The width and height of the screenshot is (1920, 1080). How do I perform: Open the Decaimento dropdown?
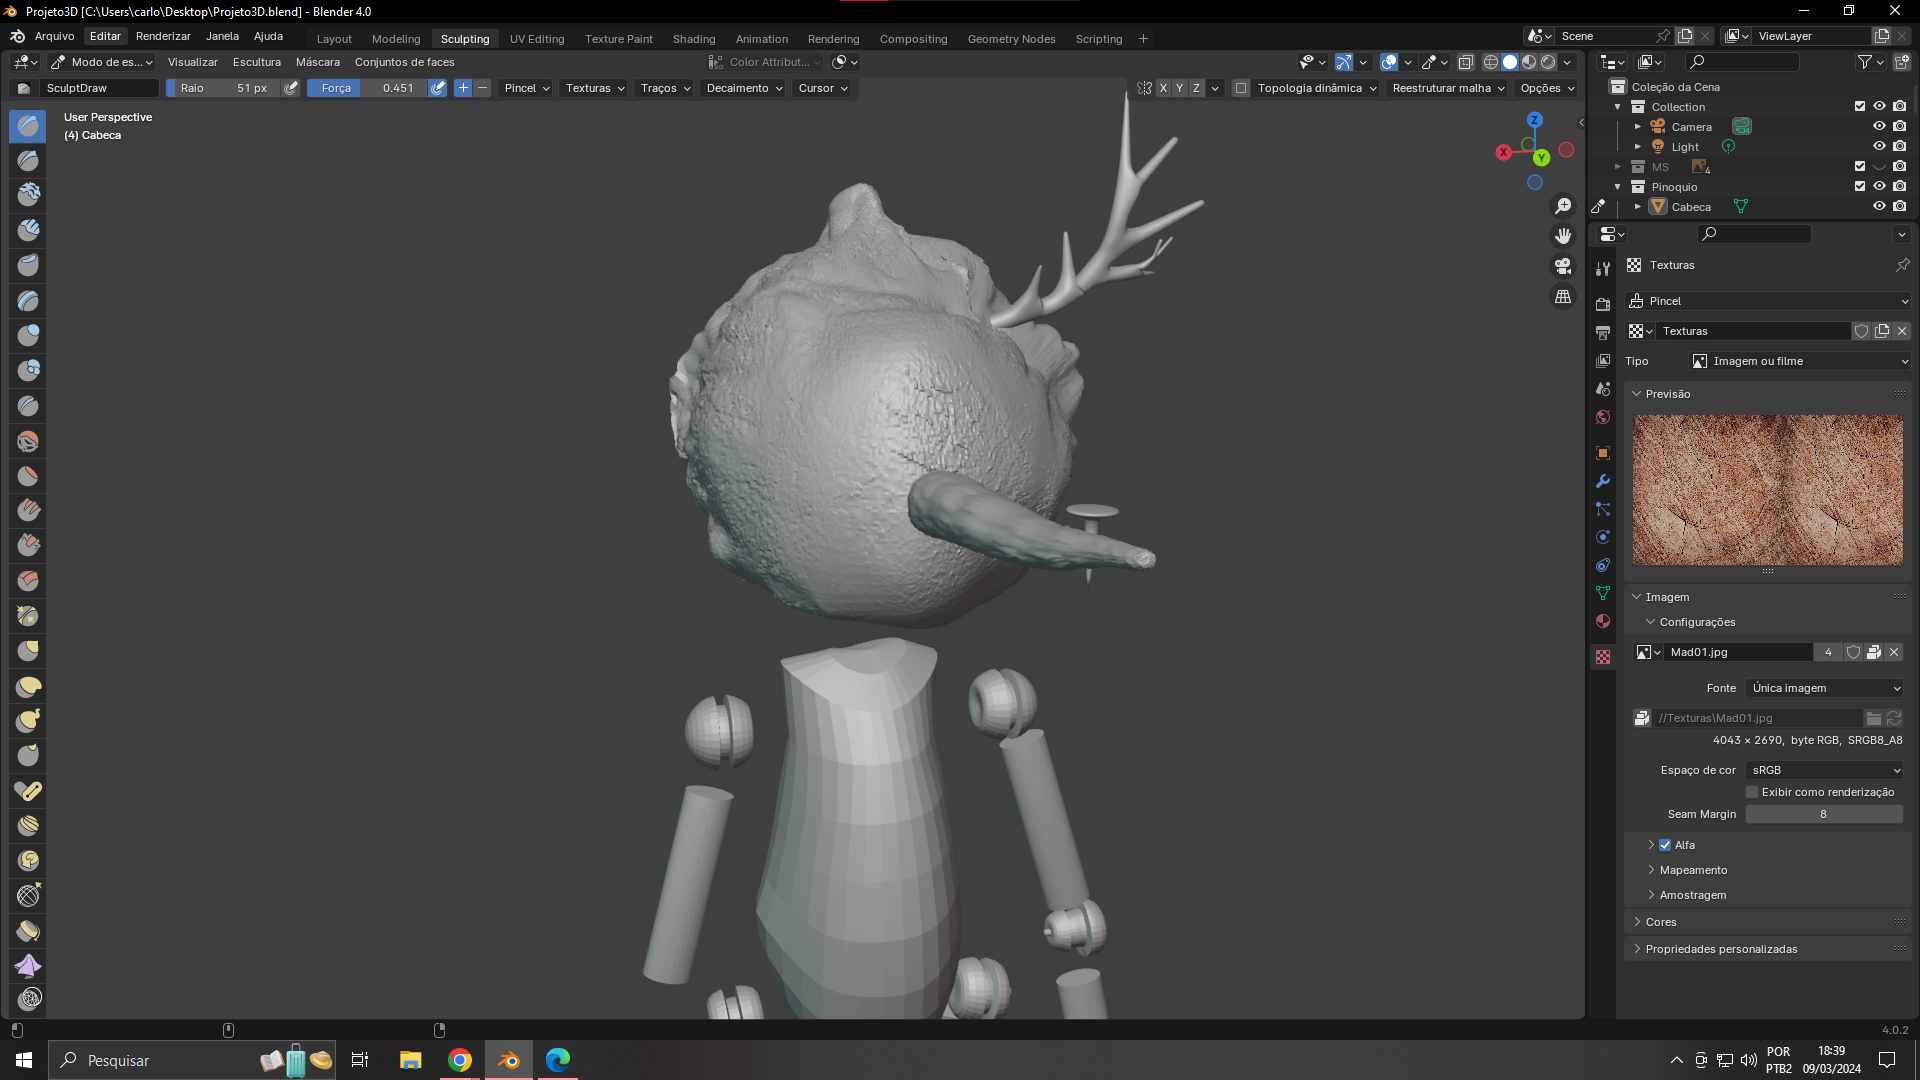744,88
